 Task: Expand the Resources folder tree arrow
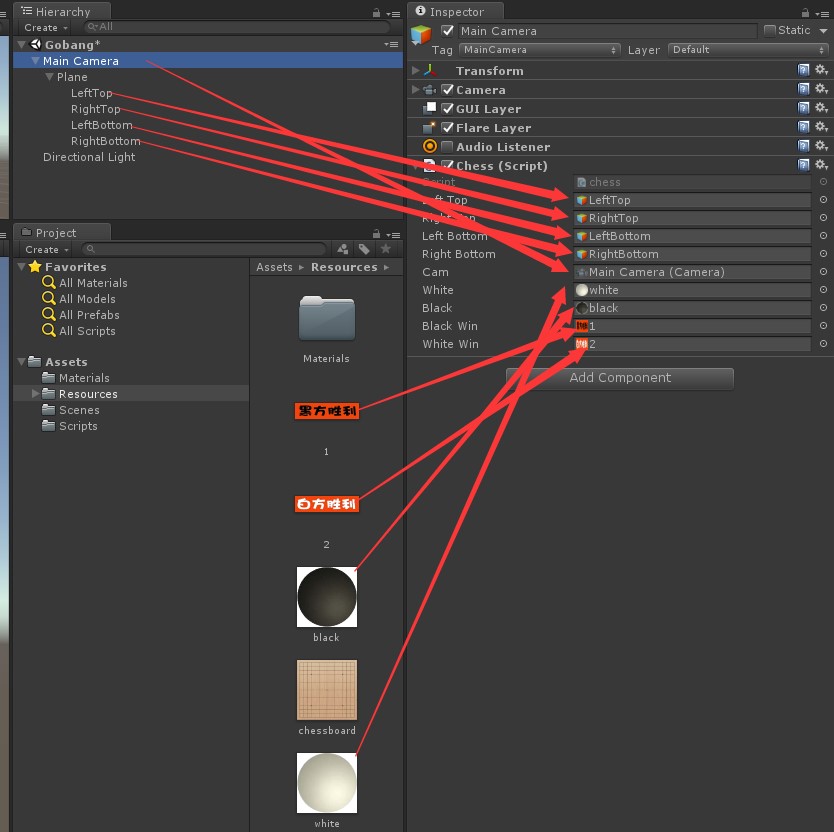[x=35, y=394]
